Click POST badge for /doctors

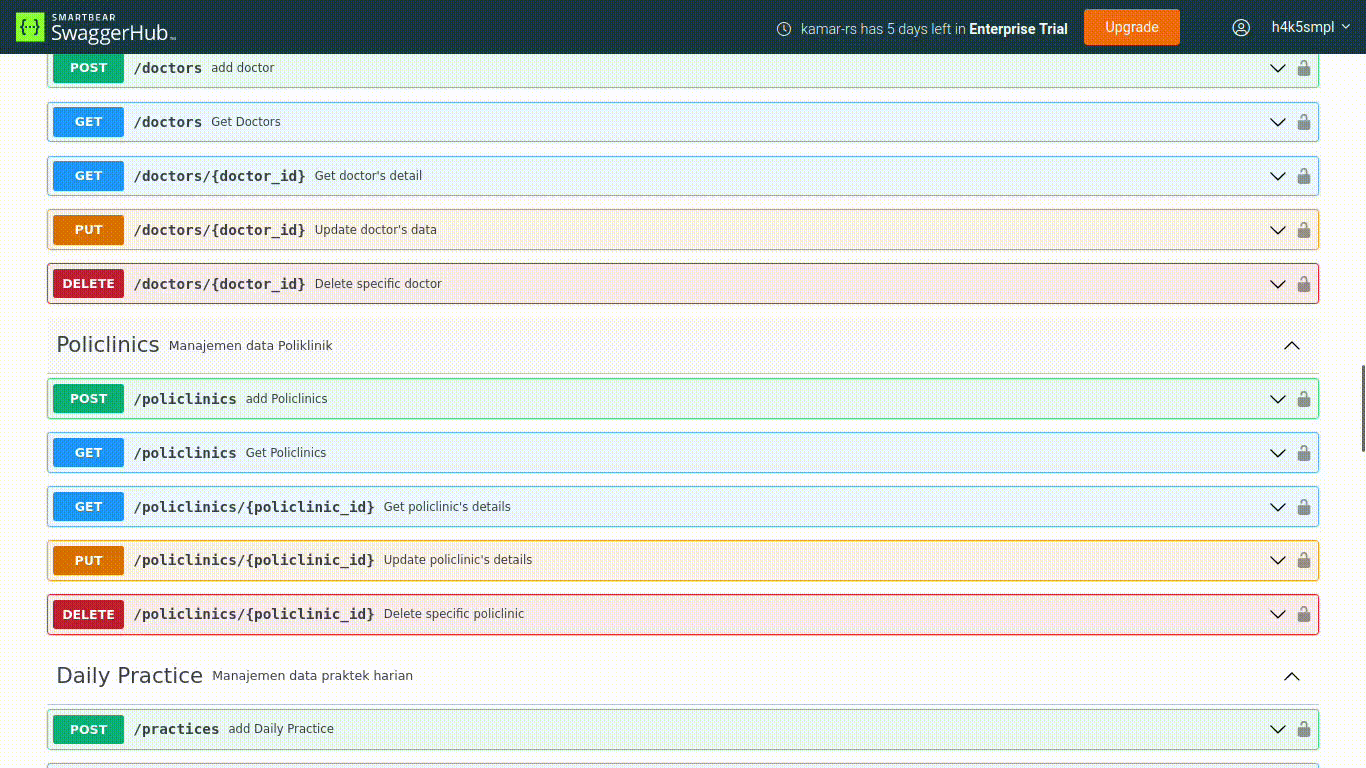click(88, 68)
